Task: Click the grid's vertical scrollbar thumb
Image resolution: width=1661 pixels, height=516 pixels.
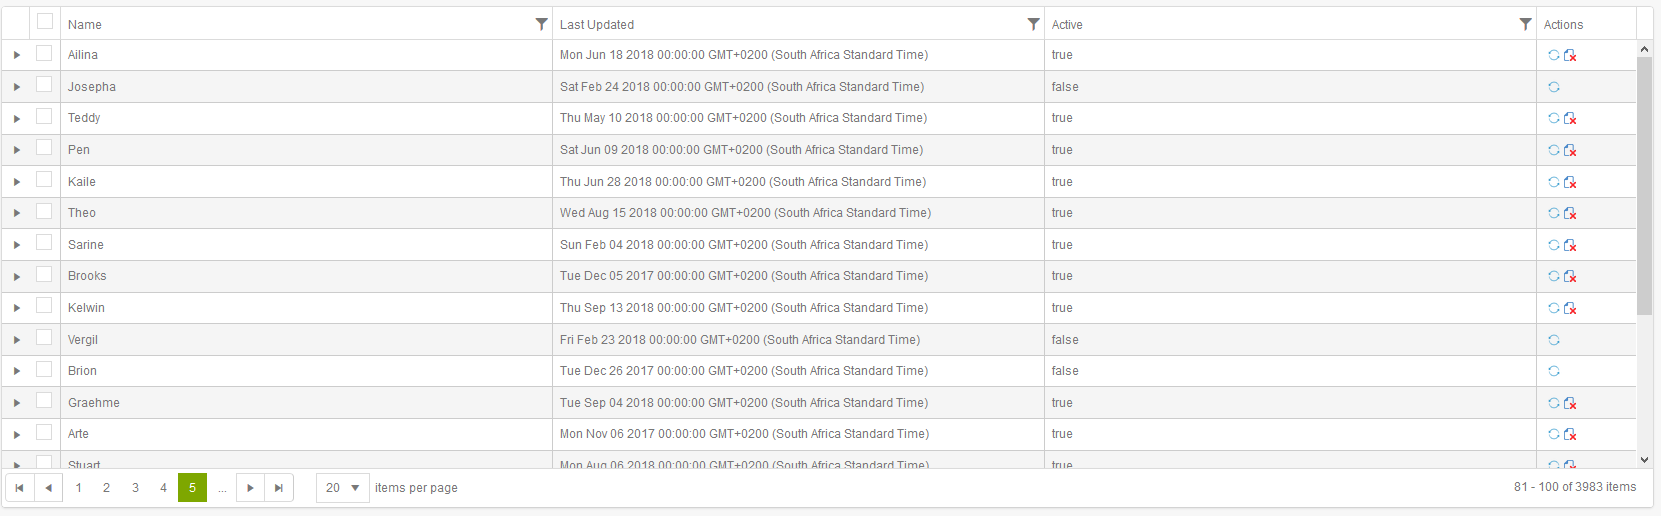Action: [x=1644, y=186]
